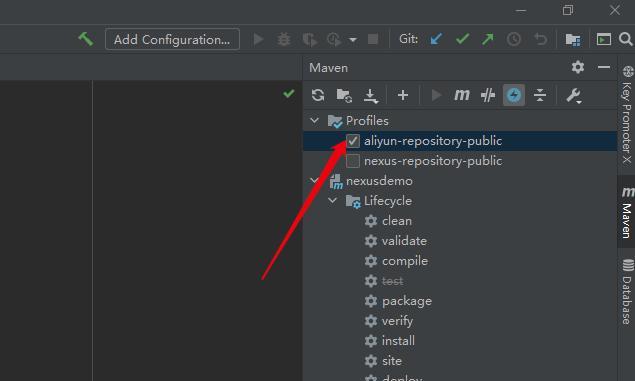Open the Database side tool window tab
Screen dimensions: 635x381
click(627, 292)
